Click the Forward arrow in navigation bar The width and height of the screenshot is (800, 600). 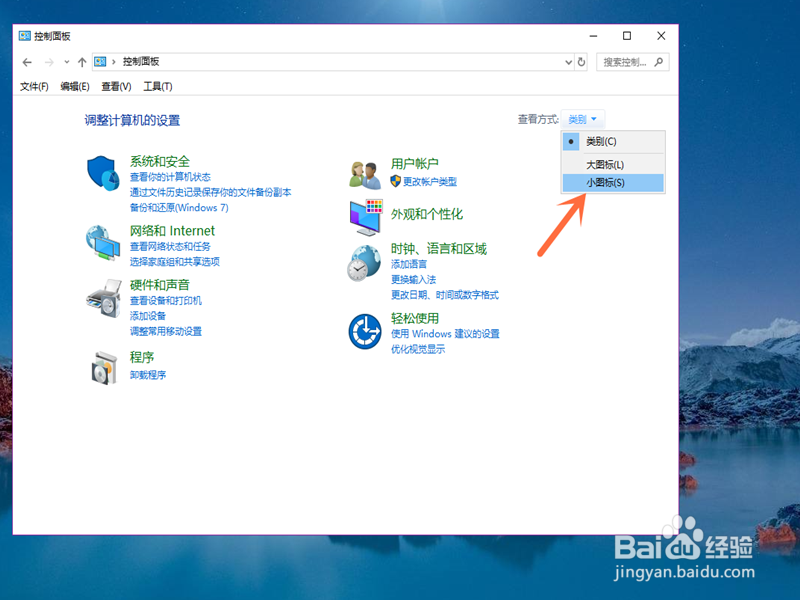coord(49,62)
